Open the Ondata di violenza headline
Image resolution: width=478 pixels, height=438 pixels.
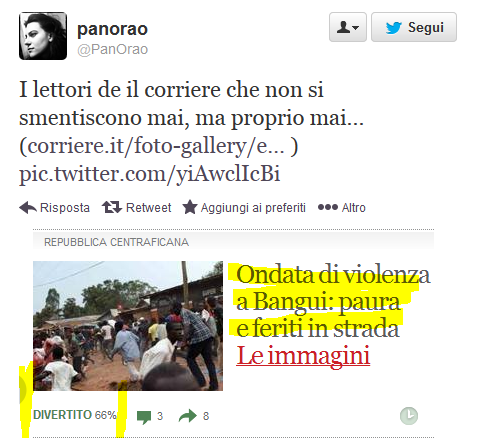pyautogui.click(x=333, y=301)
